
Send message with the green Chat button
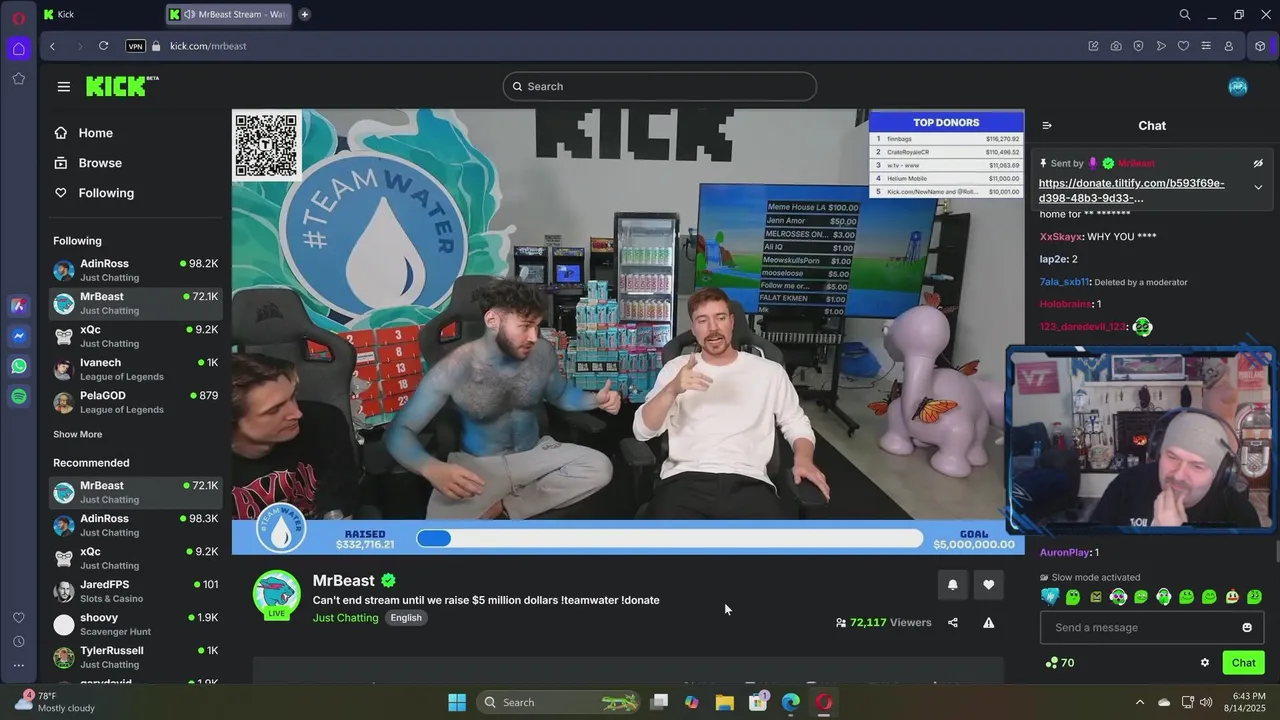point(1243,663)
